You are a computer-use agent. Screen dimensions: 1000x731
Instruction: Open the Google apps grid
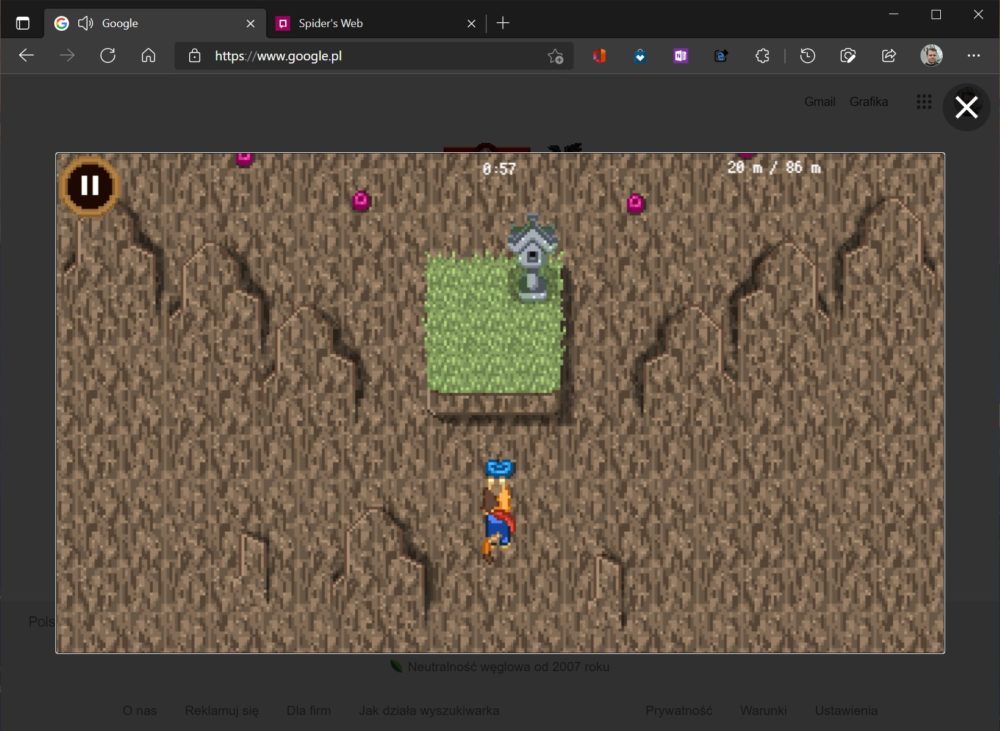pyautogui.click(x=923, y=101)
